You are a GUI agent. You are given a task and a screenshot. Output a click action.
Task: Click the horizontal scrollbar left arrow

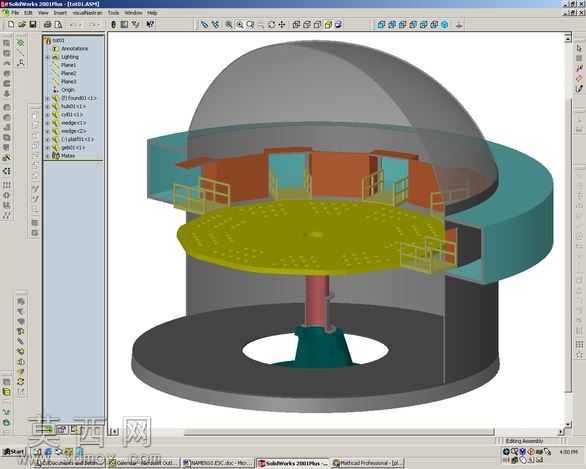(114, 432)
